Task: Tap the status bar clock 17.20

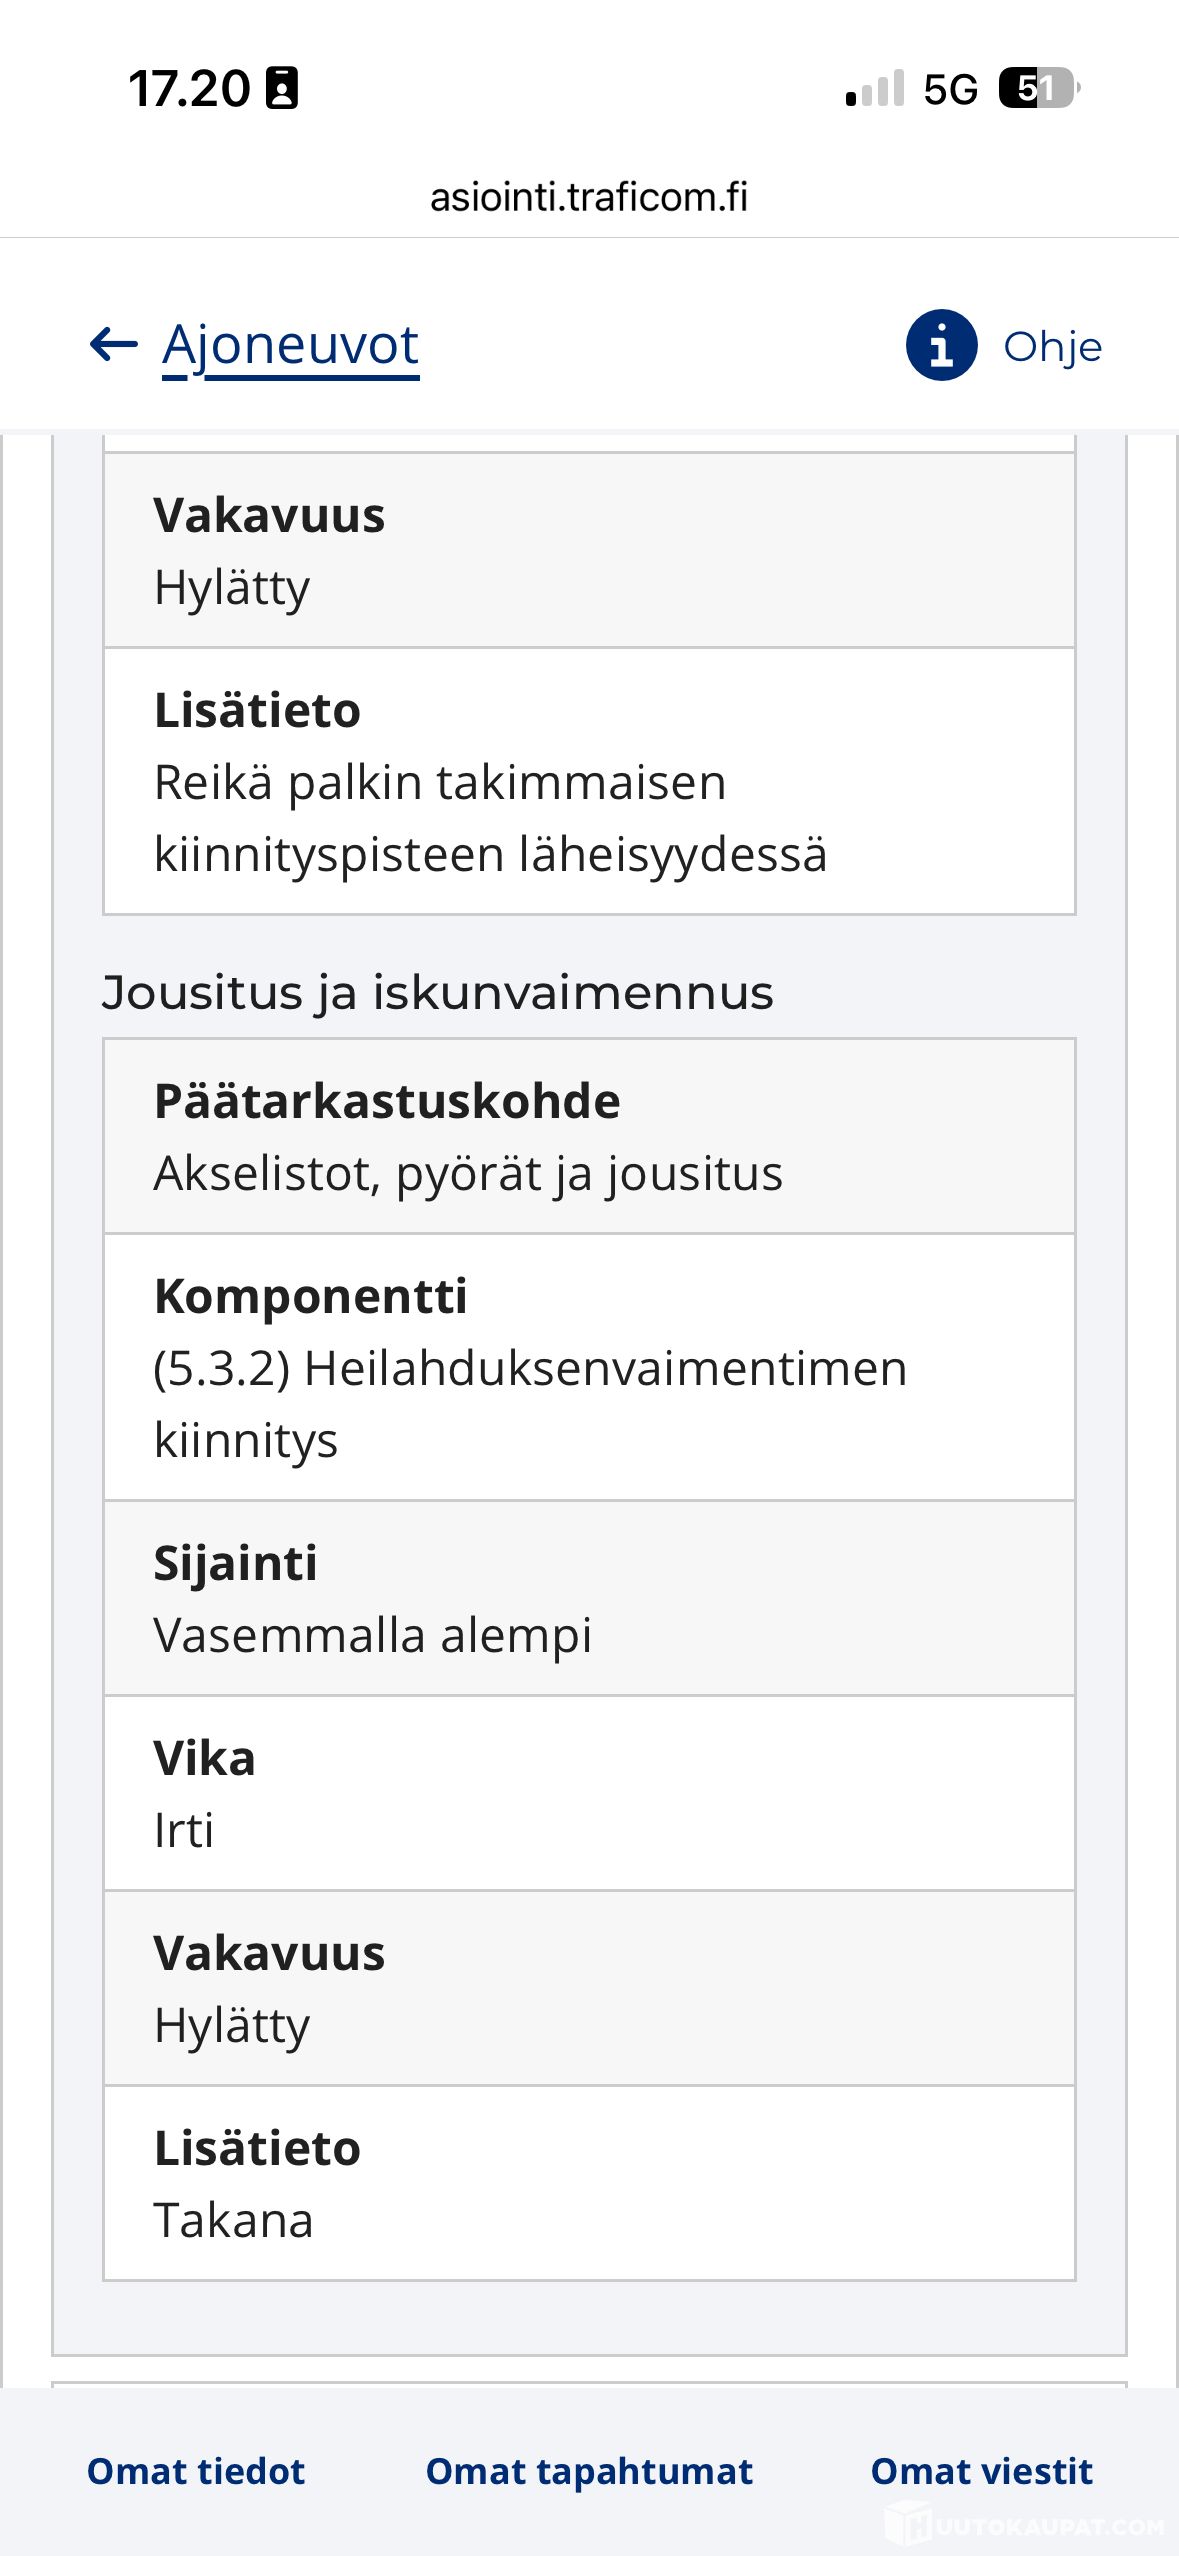Action: (189, 89)
